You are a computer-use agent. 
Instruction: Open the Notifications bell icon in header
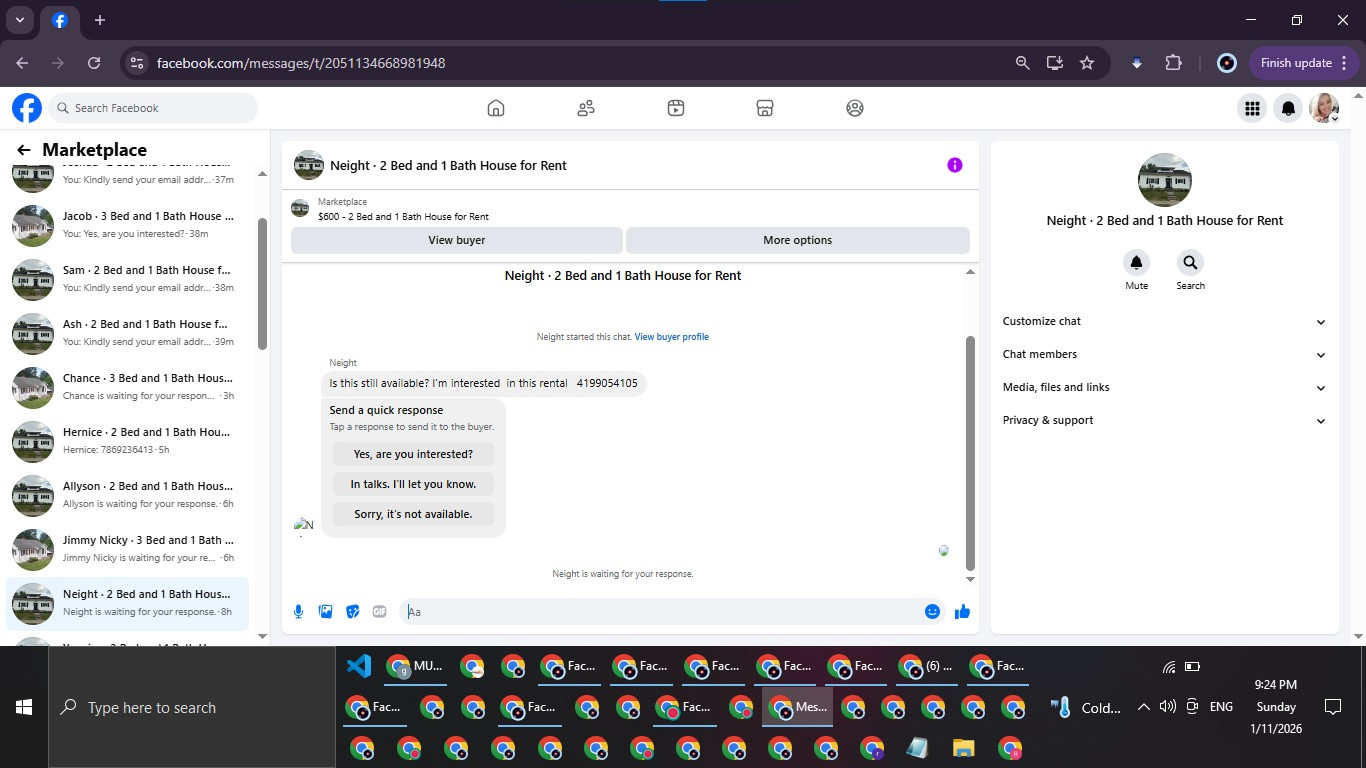pos(1289,108)
